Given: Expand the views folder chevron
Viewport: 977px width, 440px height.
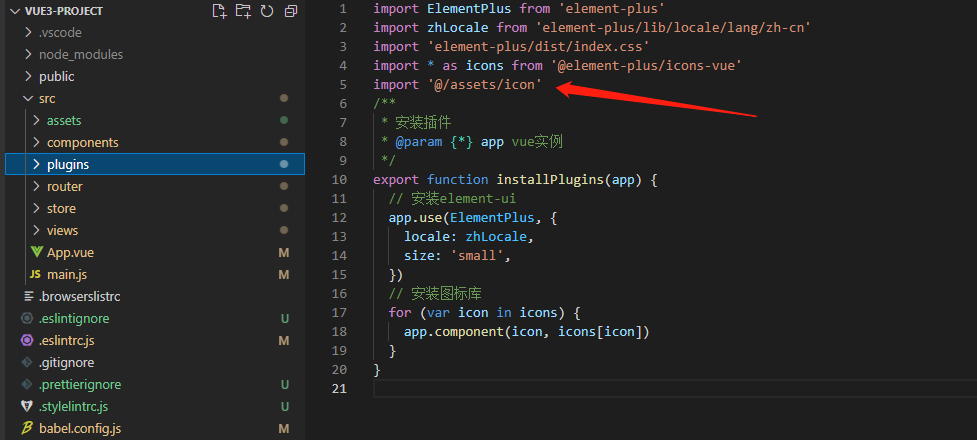Looking at the screenshot, I should coord(36,231).
